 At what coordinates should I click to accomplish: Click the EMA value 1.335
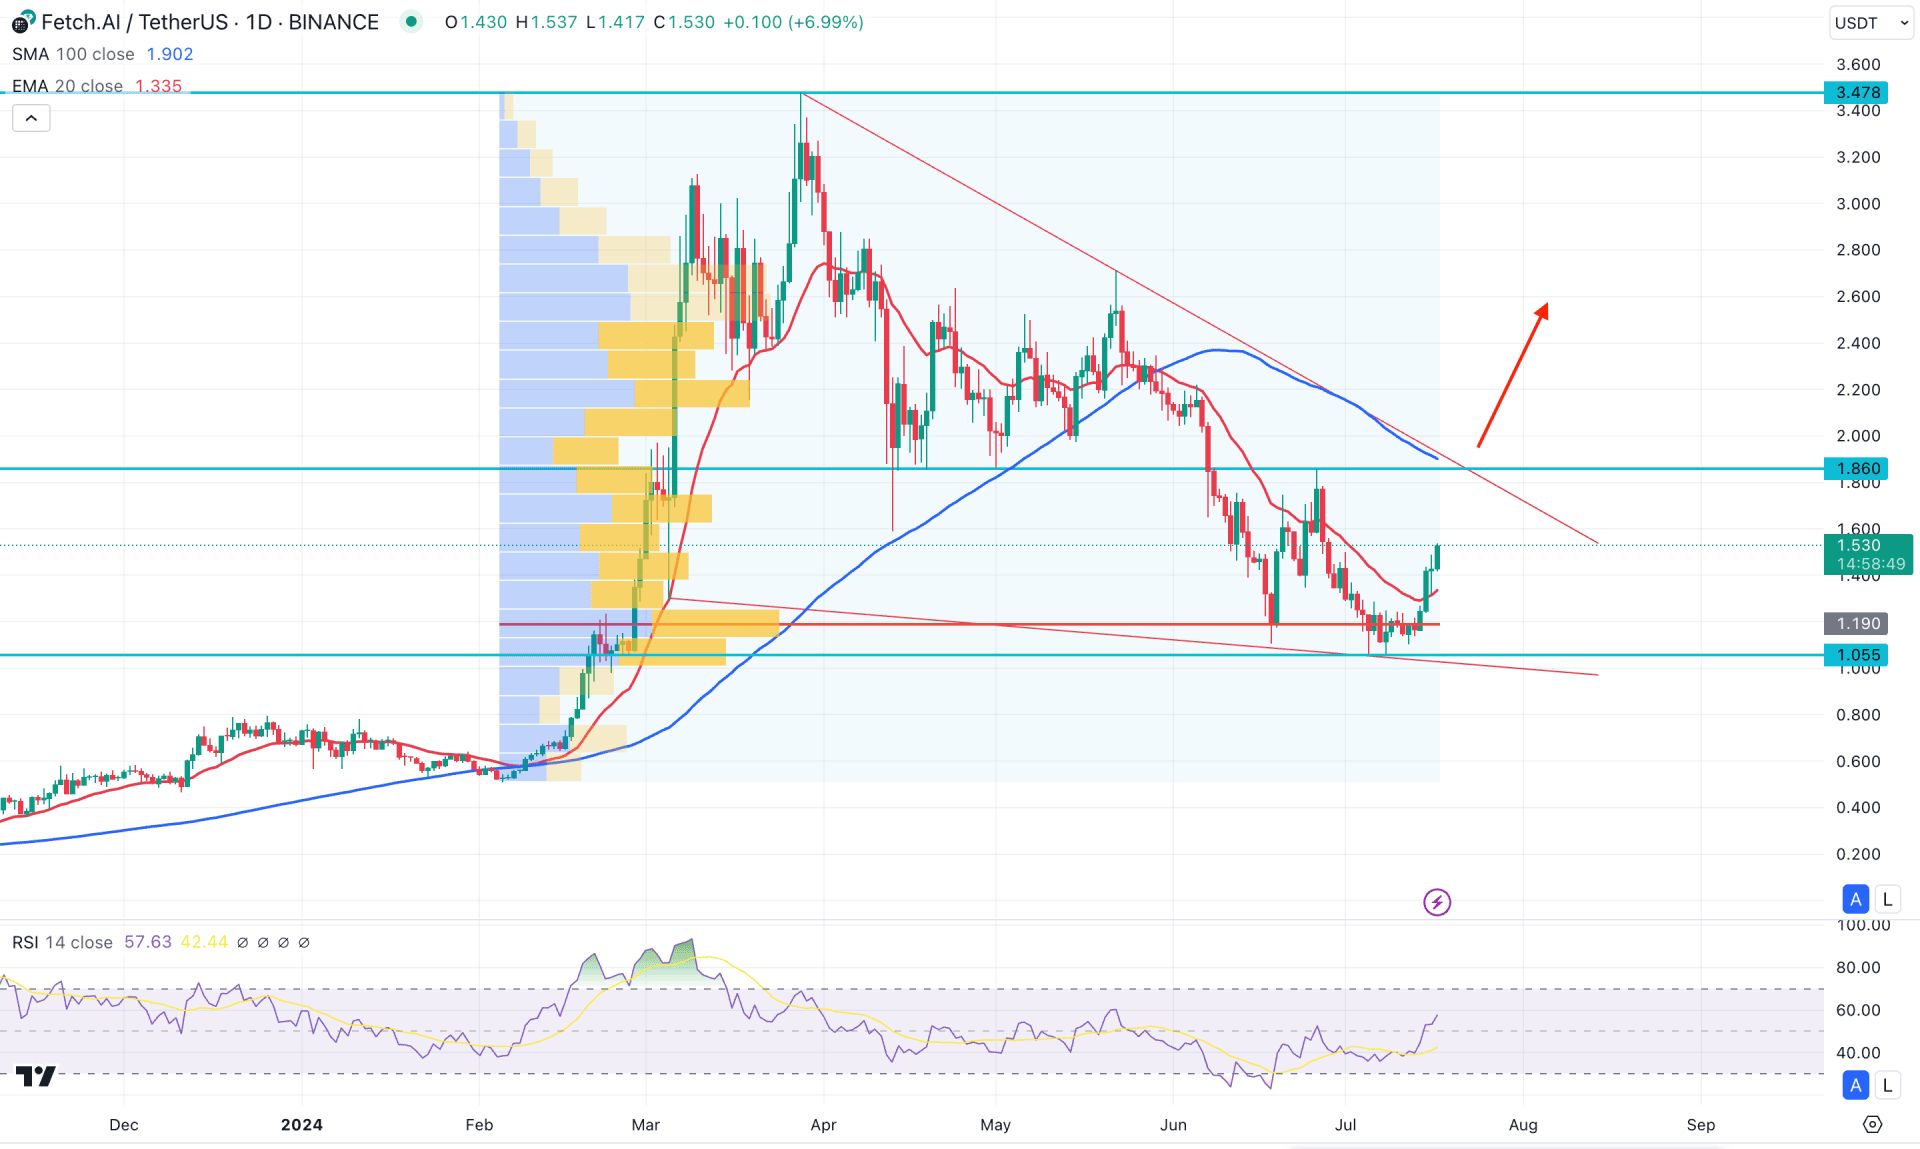pos(159,86)
